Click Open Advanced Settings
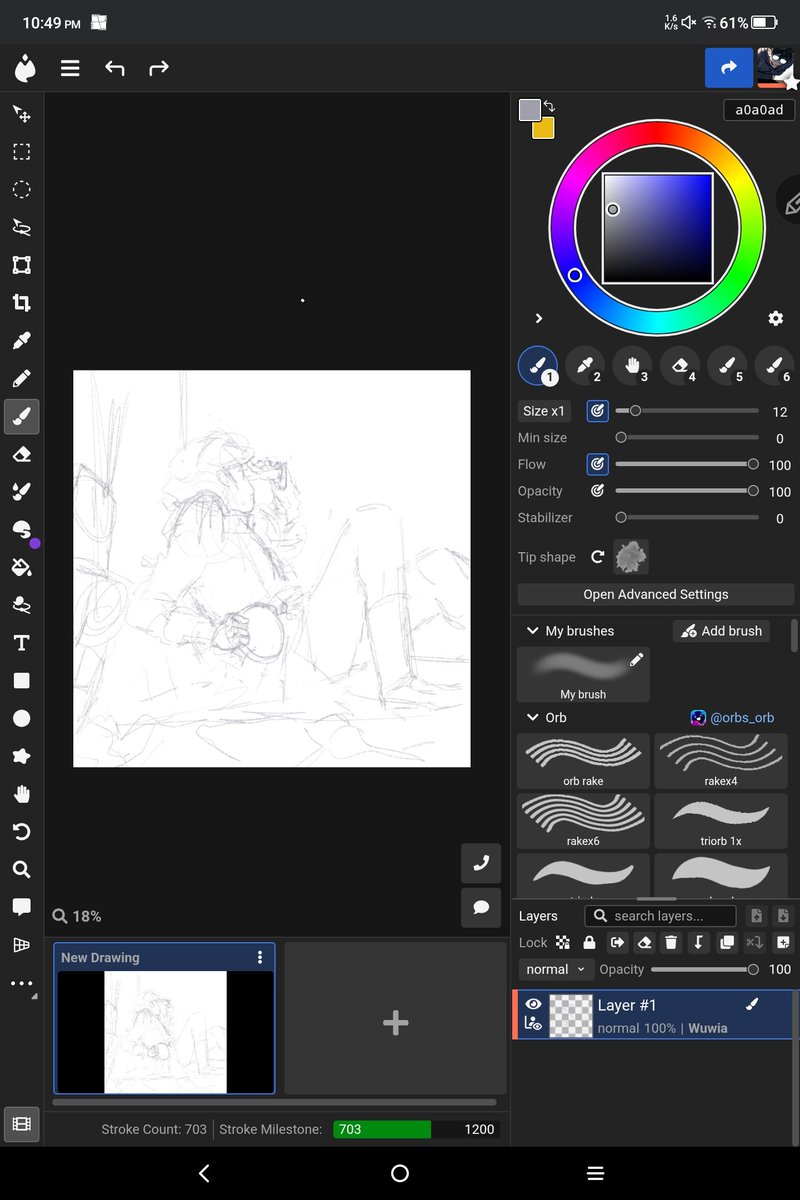800x1200 pixels. pos(654,594)
